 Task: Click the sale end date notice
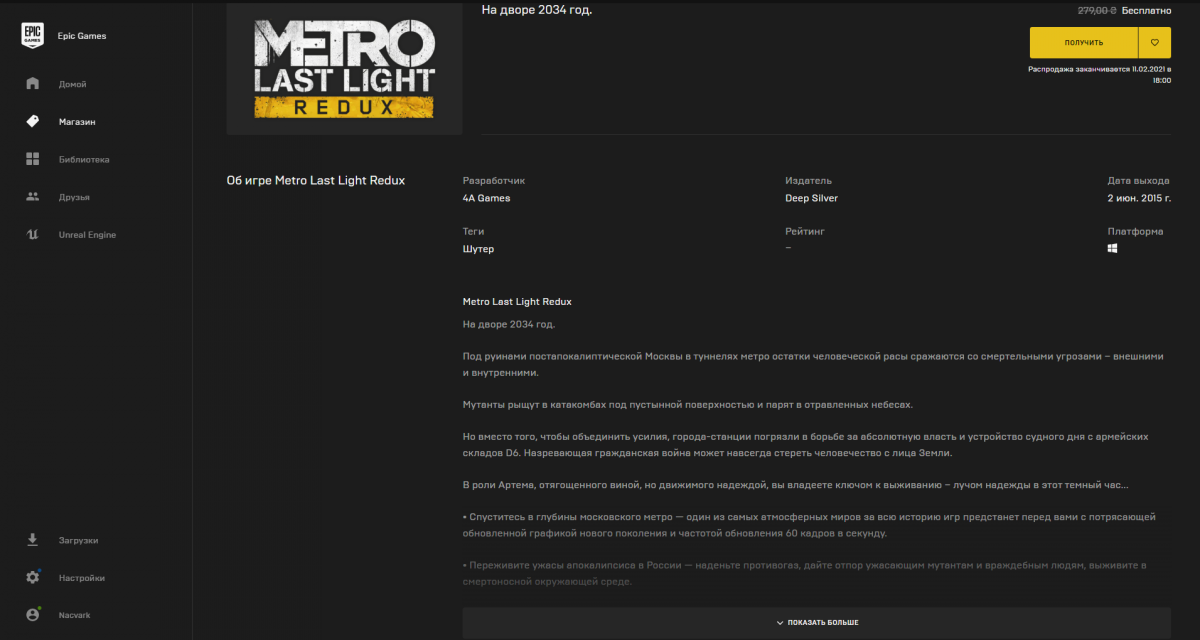(1100, 75)
